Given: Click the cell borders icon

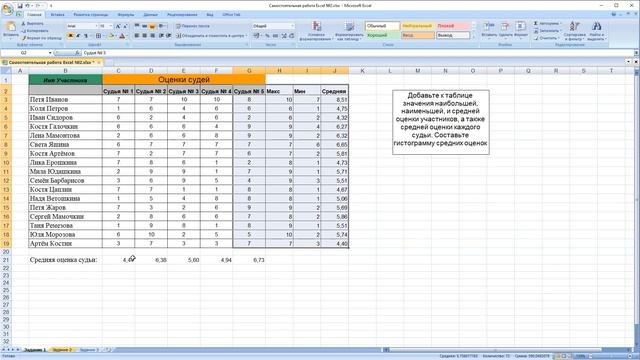Looking at the screenshot, I should tap(98, 36).
